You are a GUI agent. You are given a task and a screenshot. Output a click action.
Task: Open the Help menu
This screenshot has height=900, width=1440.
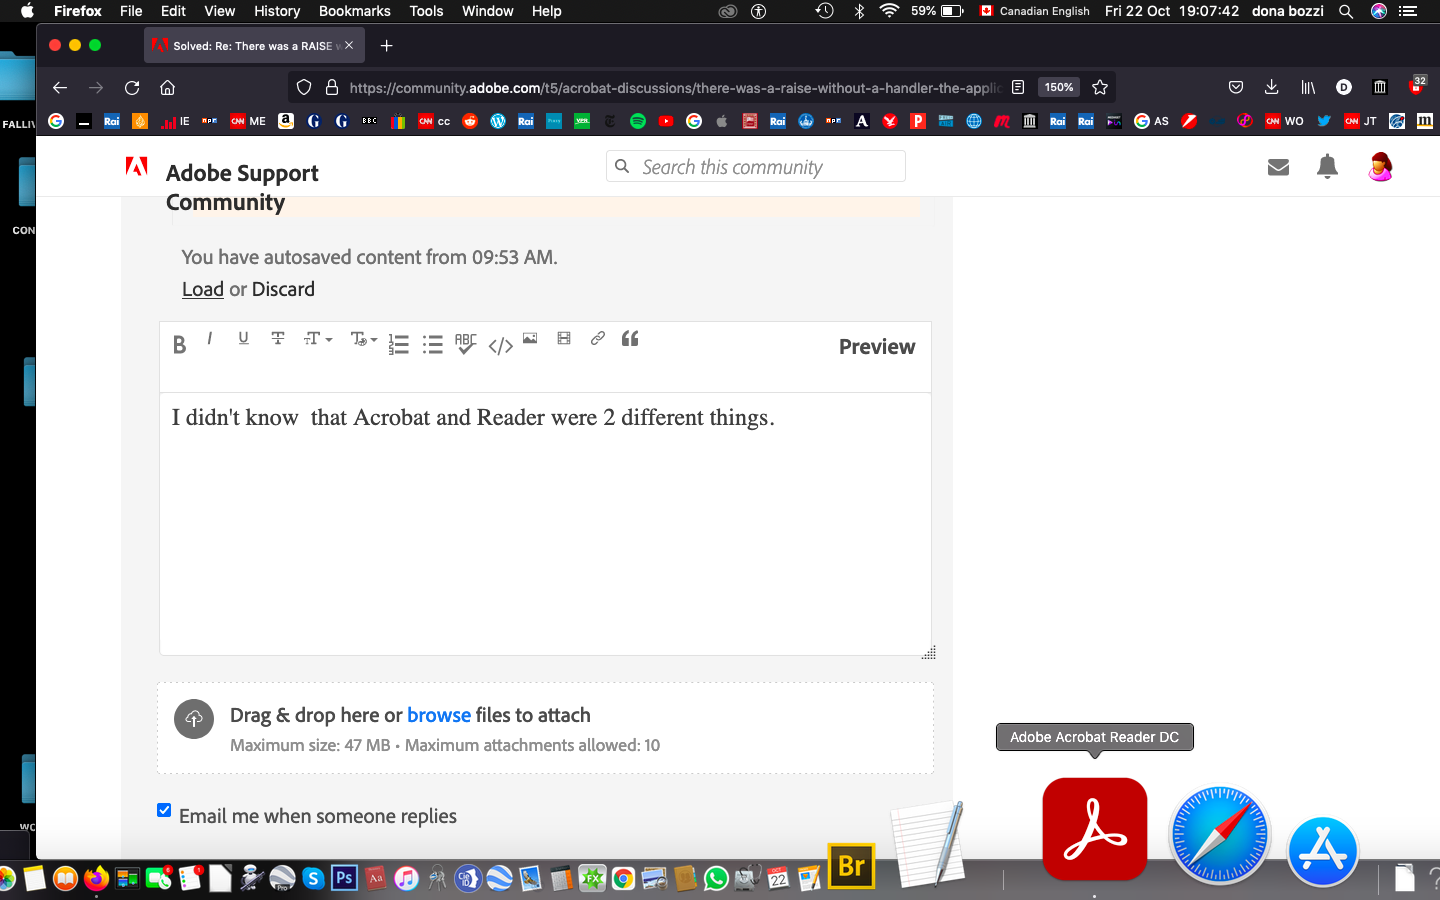546,11
